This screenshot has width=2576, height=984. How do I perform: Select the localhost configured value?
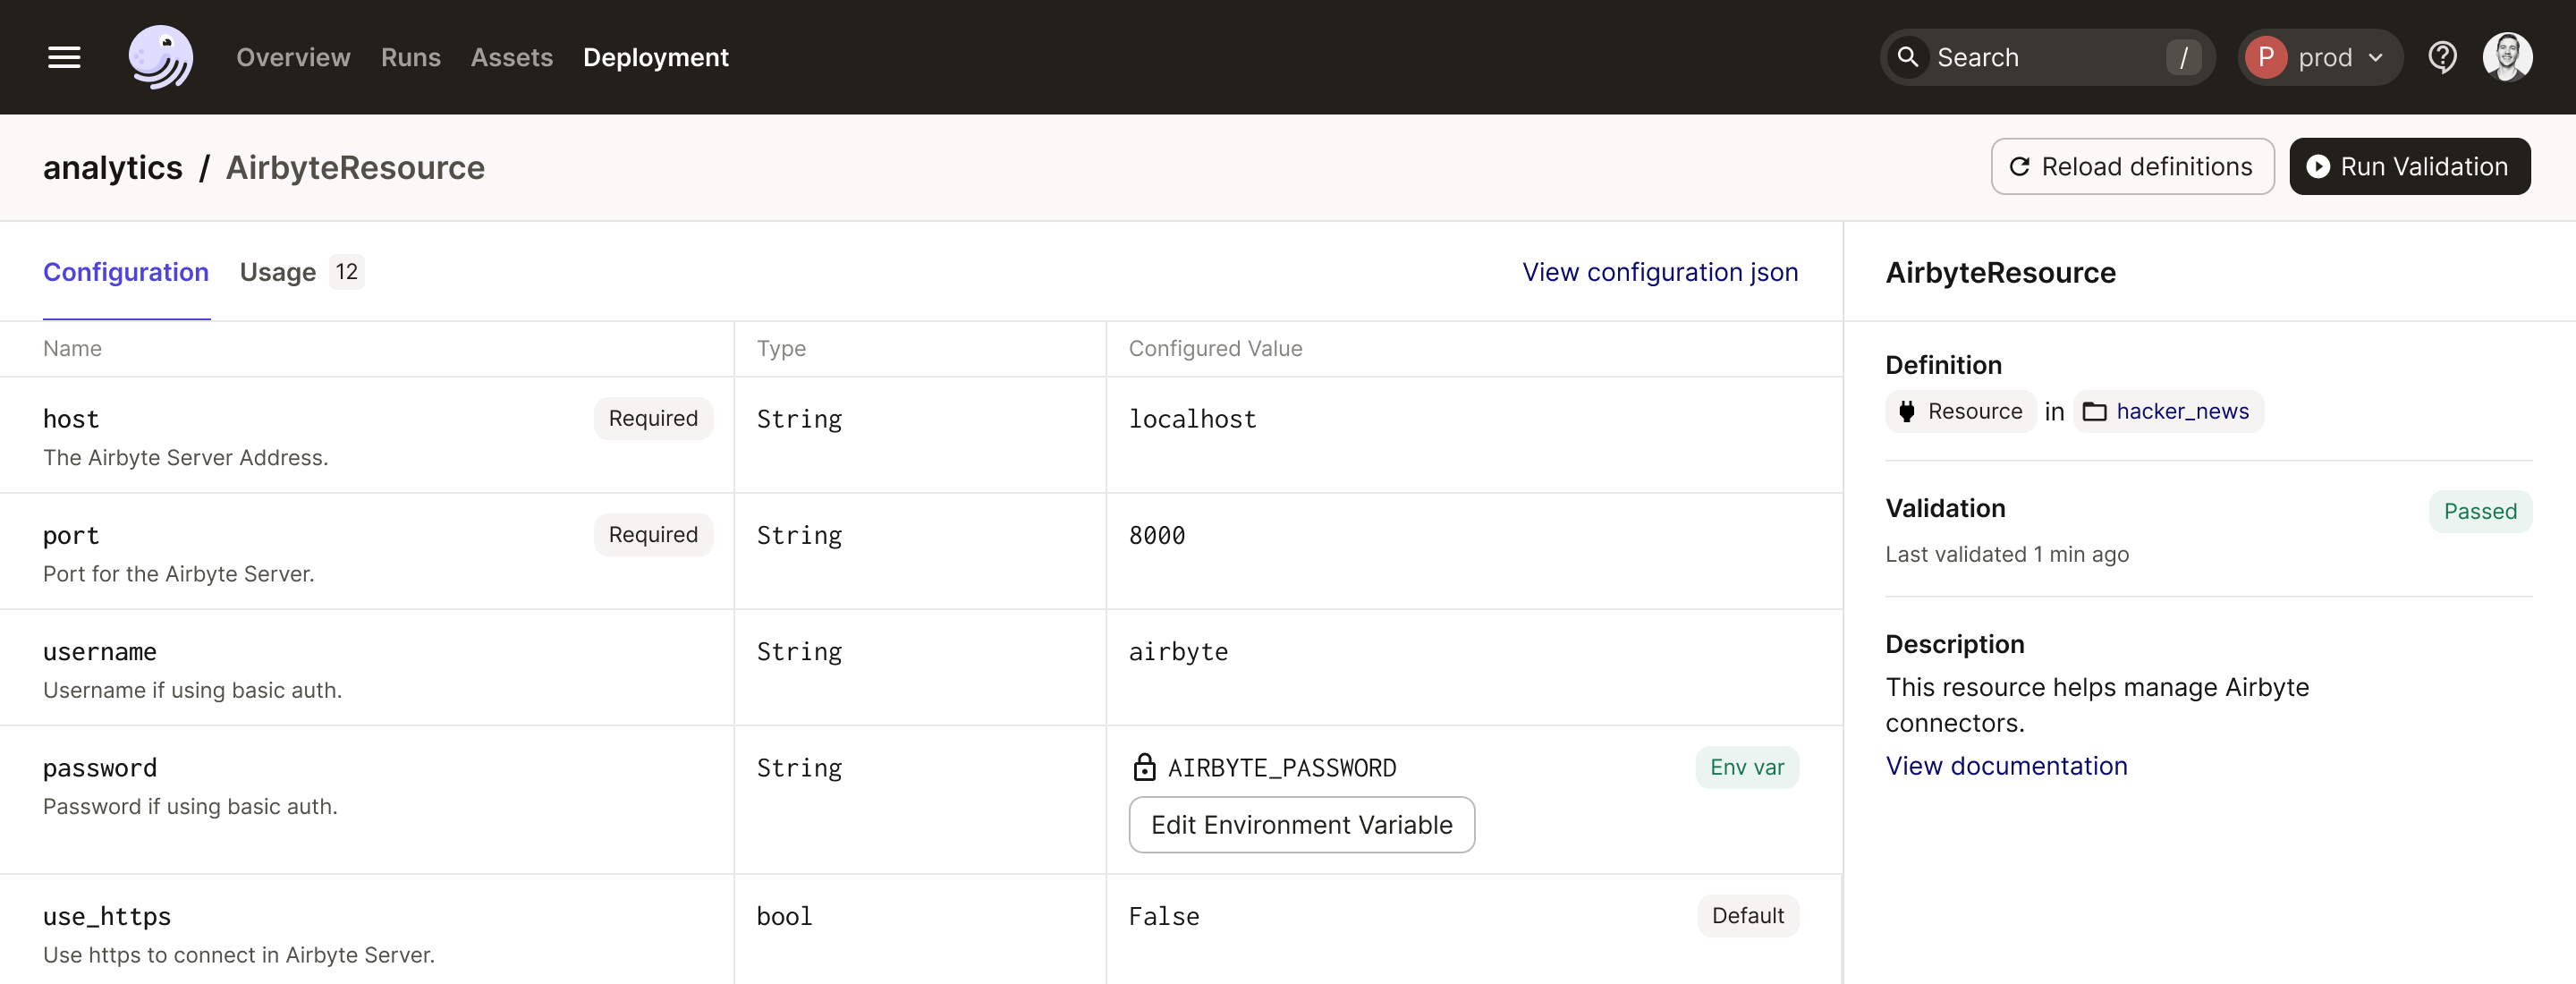click(x=1192, y=419)
